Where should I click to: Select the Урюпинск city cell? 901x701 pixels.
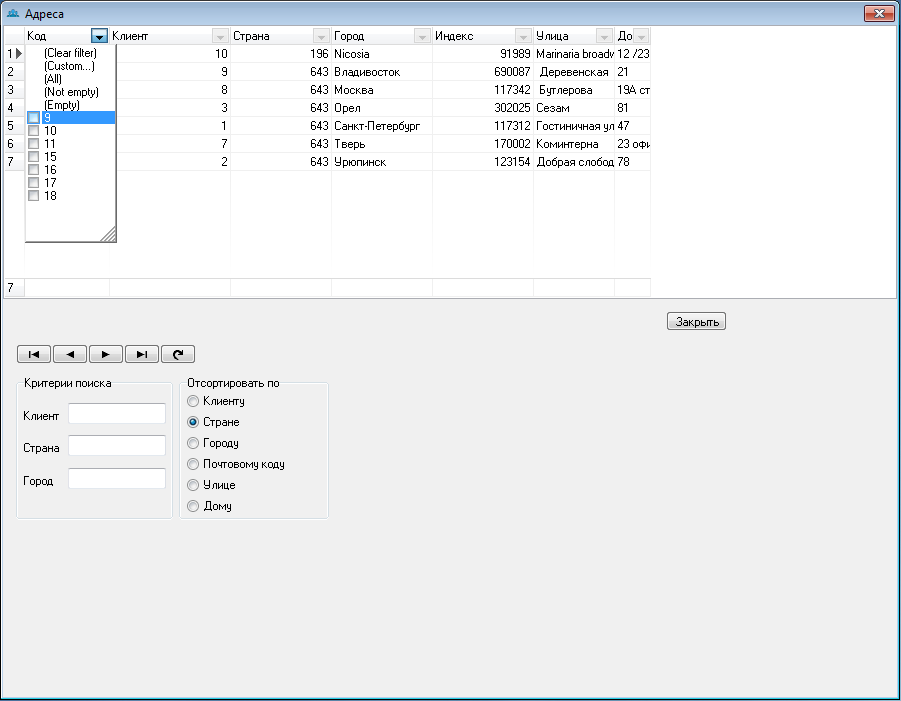pos(382,161)
